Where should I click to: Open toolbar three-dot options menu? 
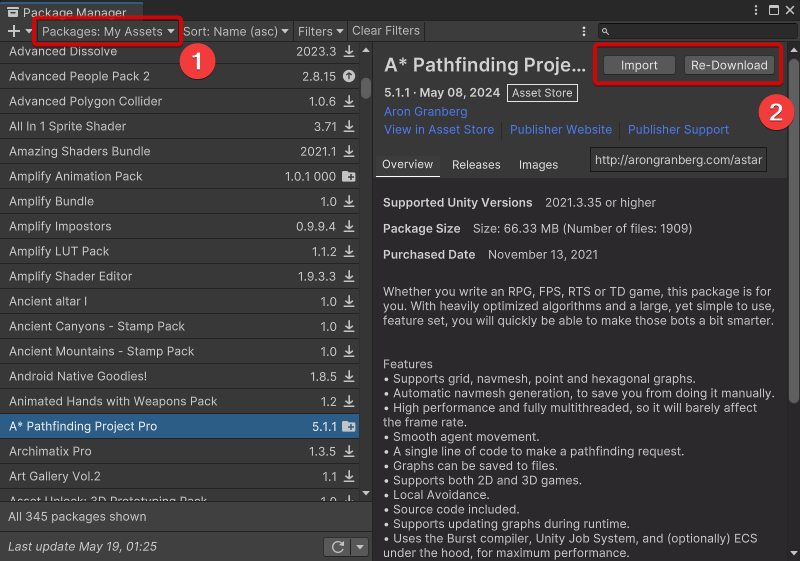pyautogui.click(x=584, y=32)
